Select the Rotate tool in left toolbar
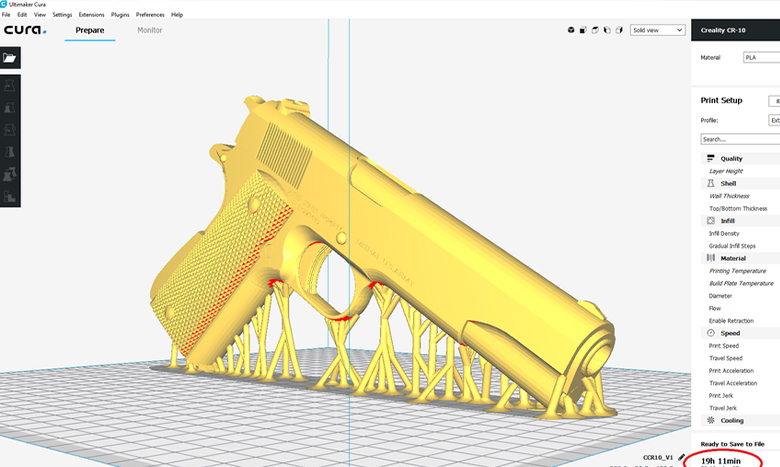The image size is (780, 467). 9,130
